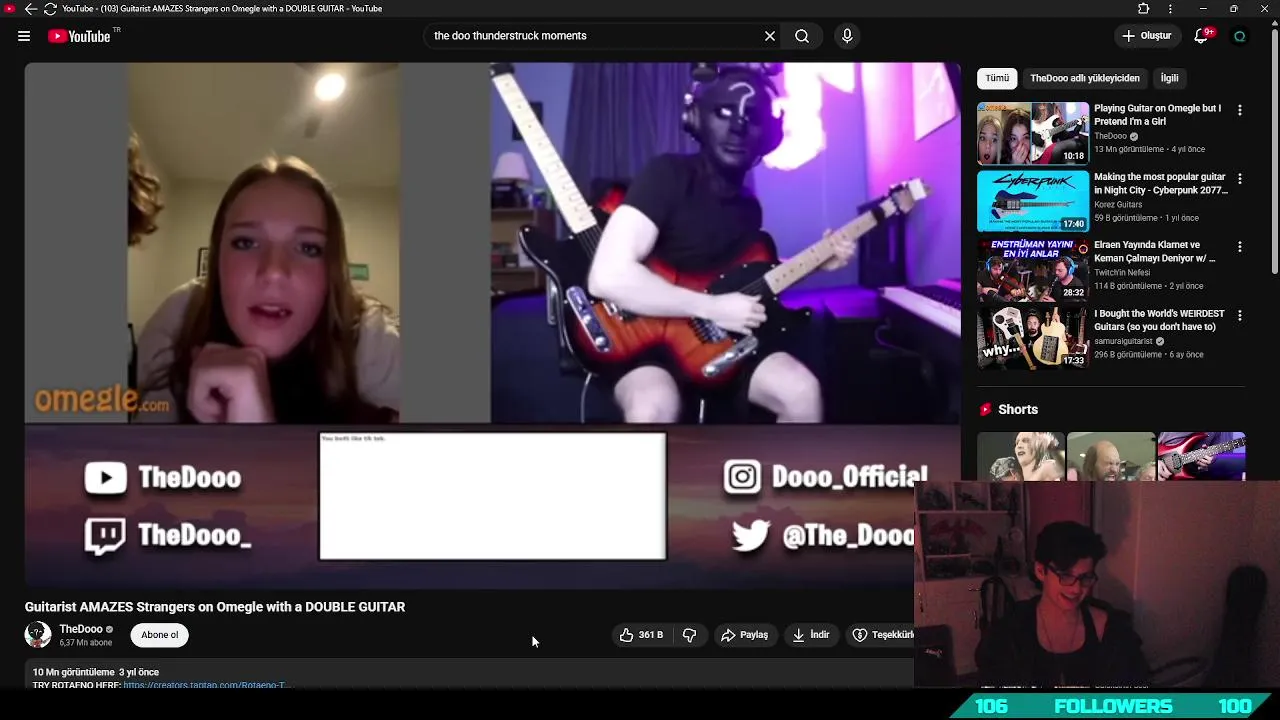Click the Teşekkürler thanks button
This screenshot has height=720, width=1280.
(882, 635)
